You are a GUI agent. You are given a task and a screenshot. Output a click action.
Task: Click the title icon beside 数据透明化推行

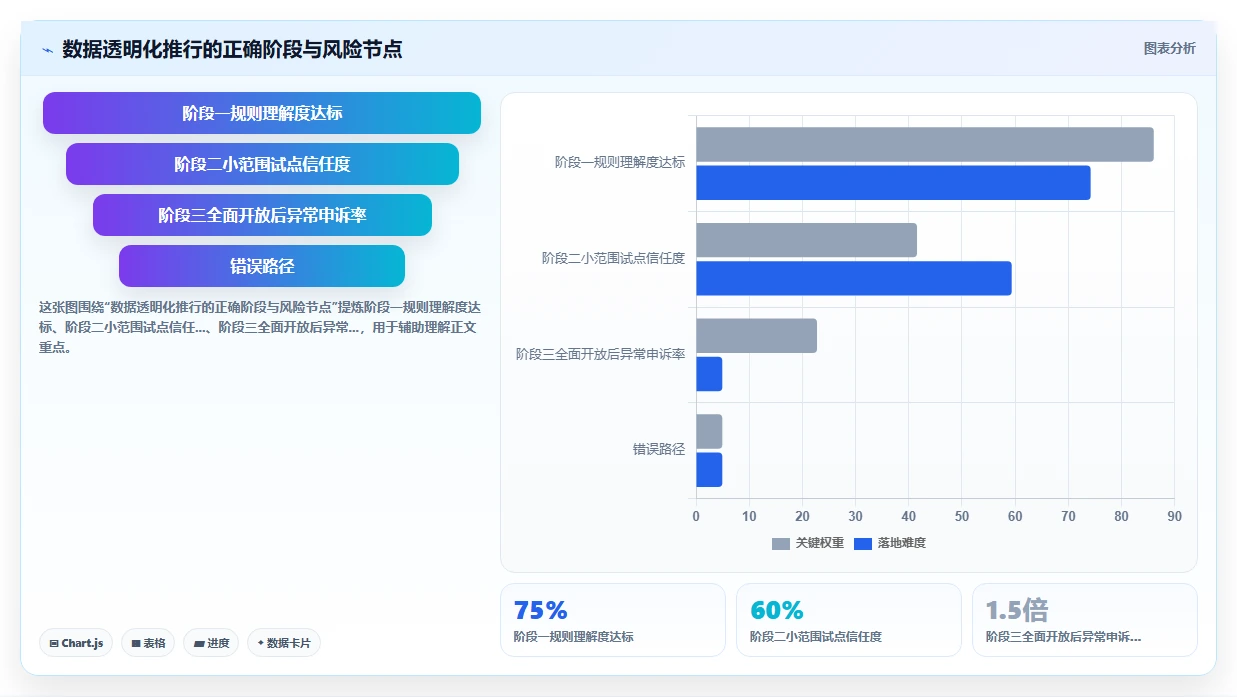48,50
